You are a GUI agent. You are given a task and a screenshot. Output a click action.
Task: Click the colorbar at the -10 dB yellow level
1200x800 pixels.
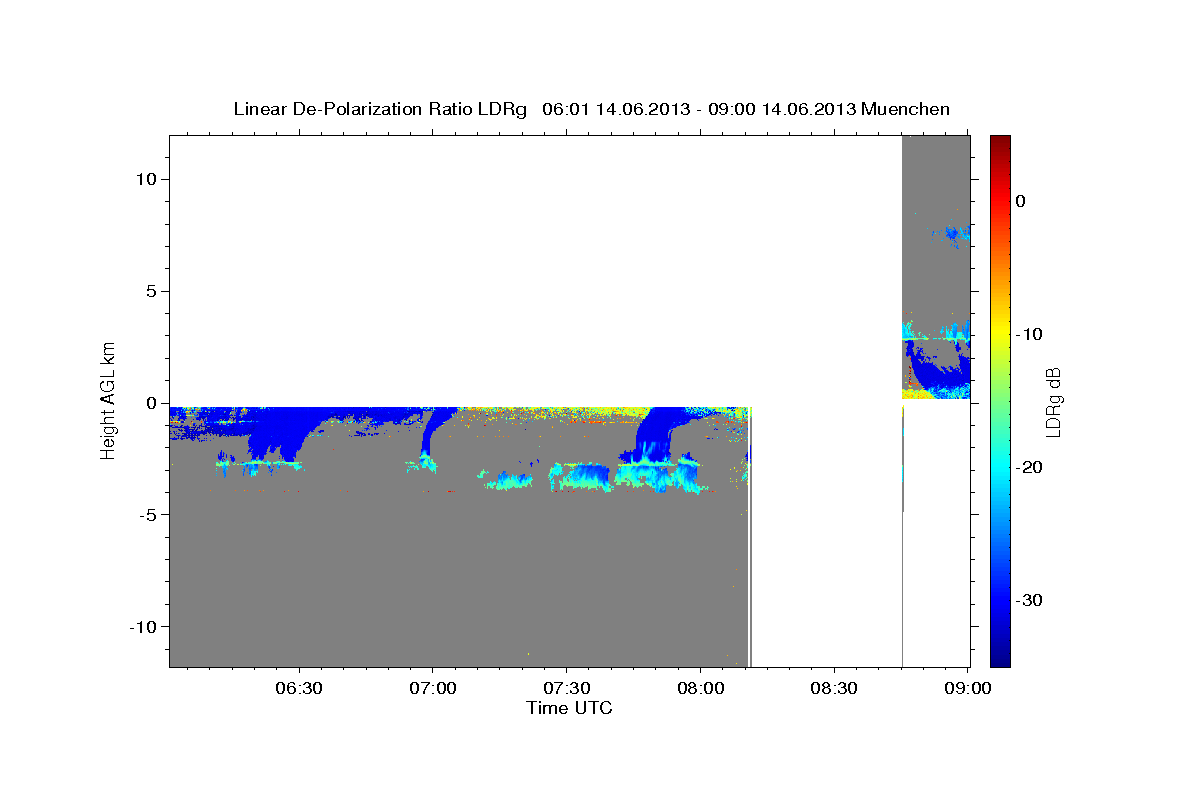coord(1000,334)
